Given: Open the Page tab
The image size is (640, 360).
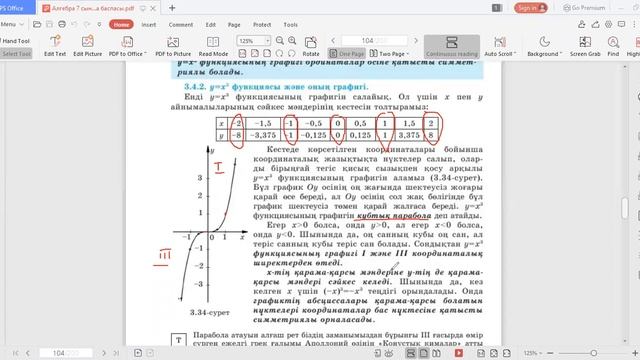Looking at the screenshot, I should point(234,24).
